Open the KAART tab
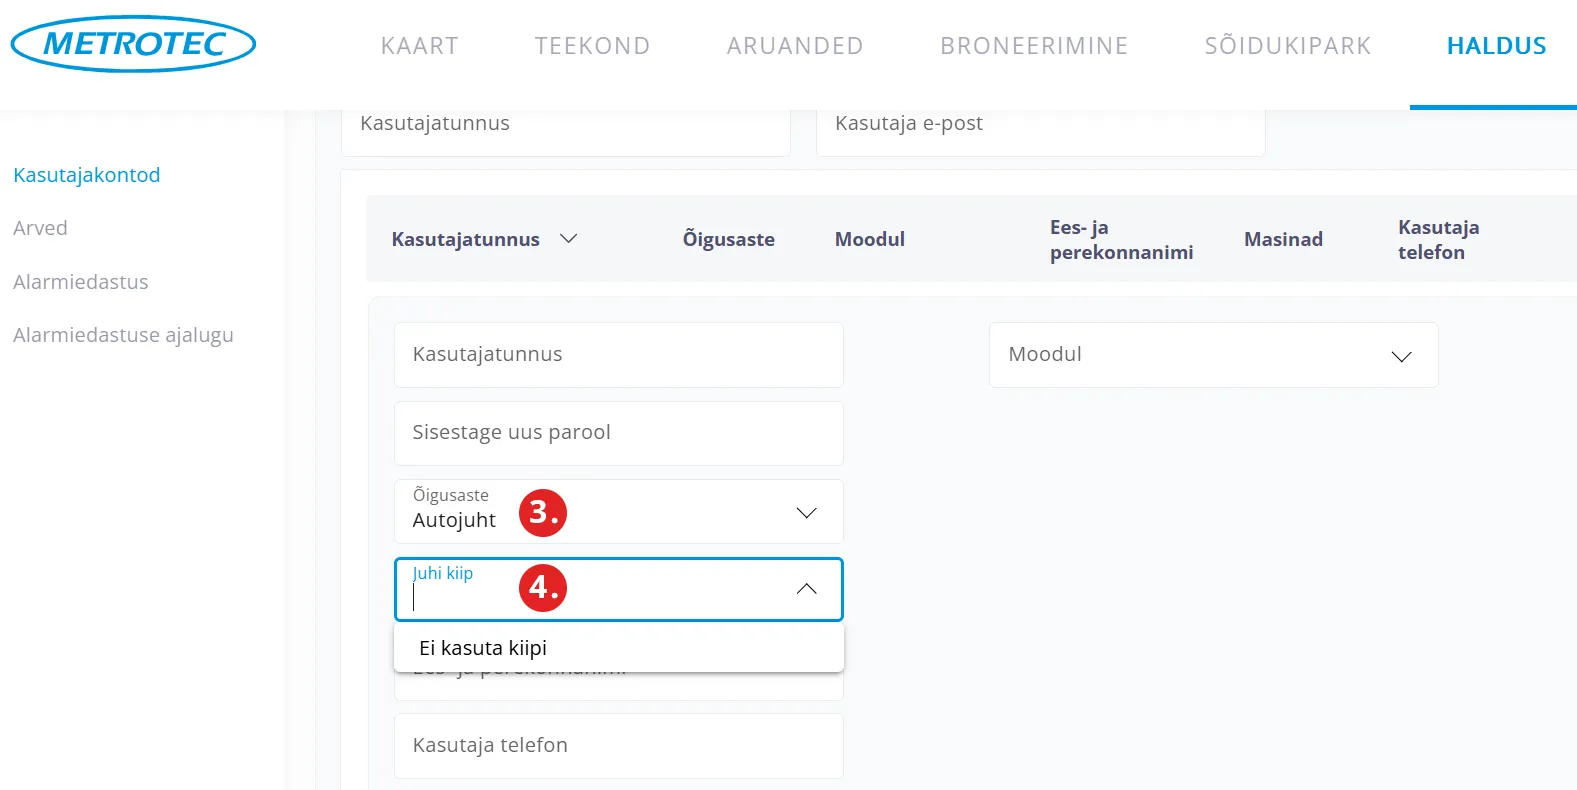 coord(419,46)
